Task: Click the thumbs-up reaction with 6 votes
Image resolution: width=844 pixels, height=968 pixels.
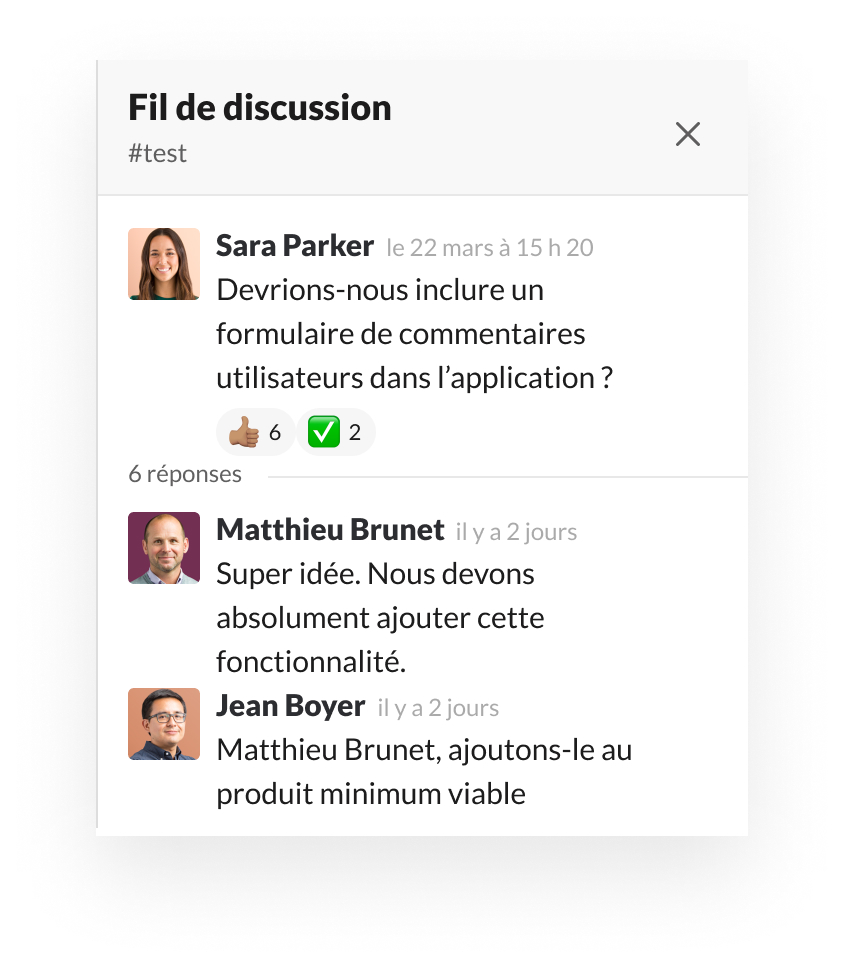Action: coord(256,432)
